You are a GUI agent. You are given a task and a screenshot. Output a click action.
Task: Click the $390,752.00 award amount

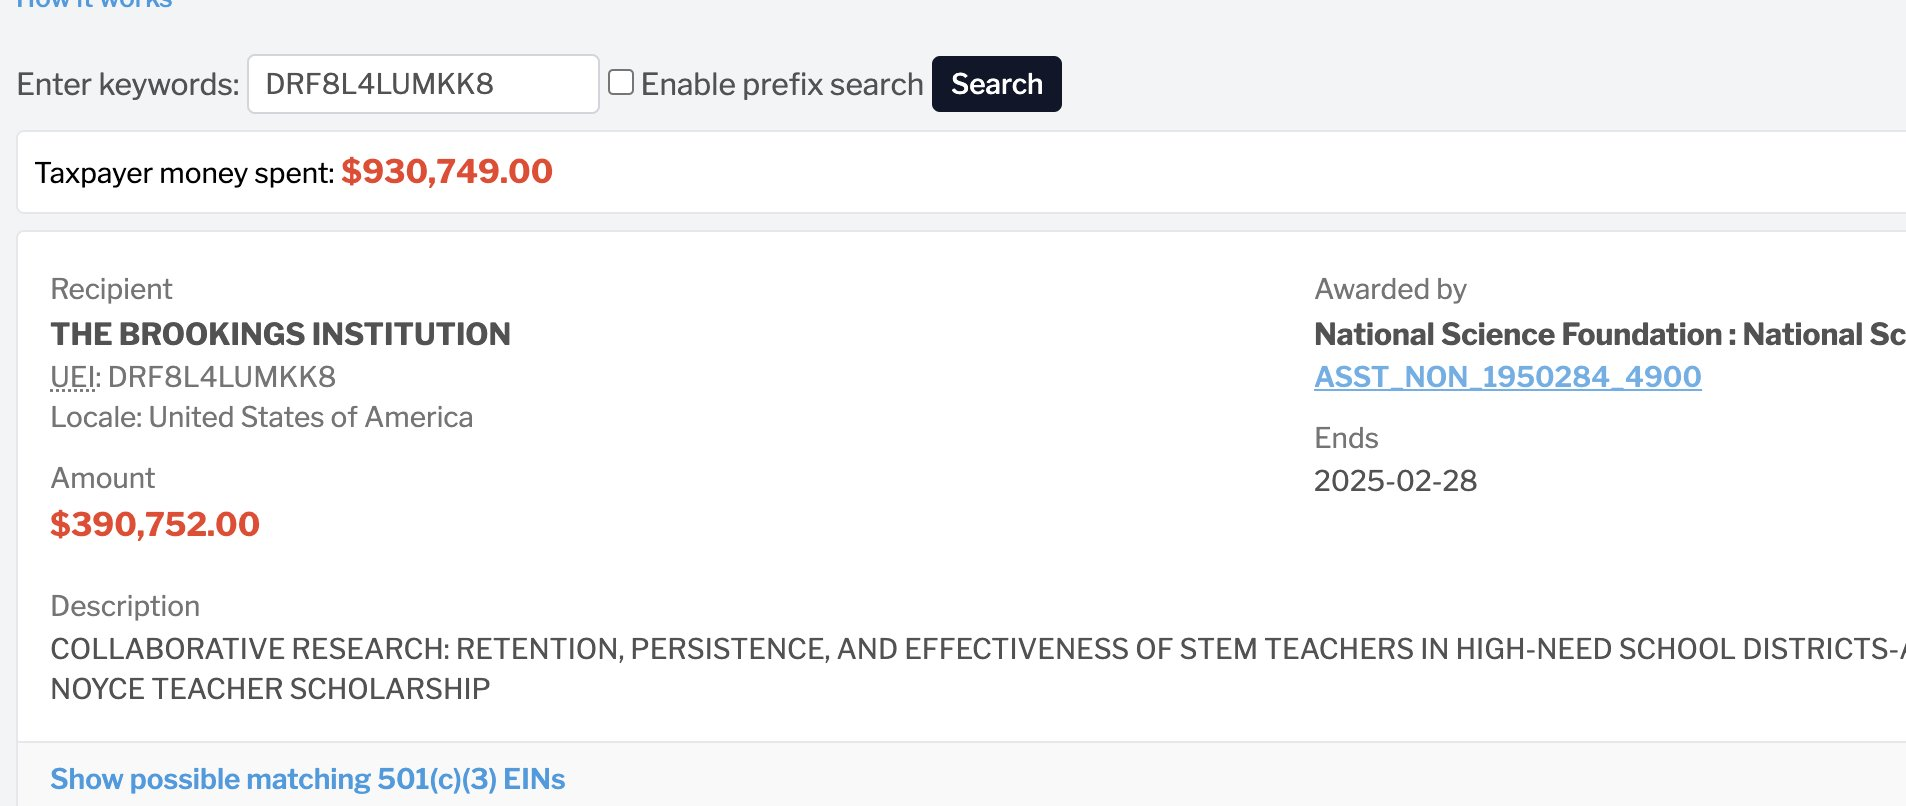[x=155, y=524]
